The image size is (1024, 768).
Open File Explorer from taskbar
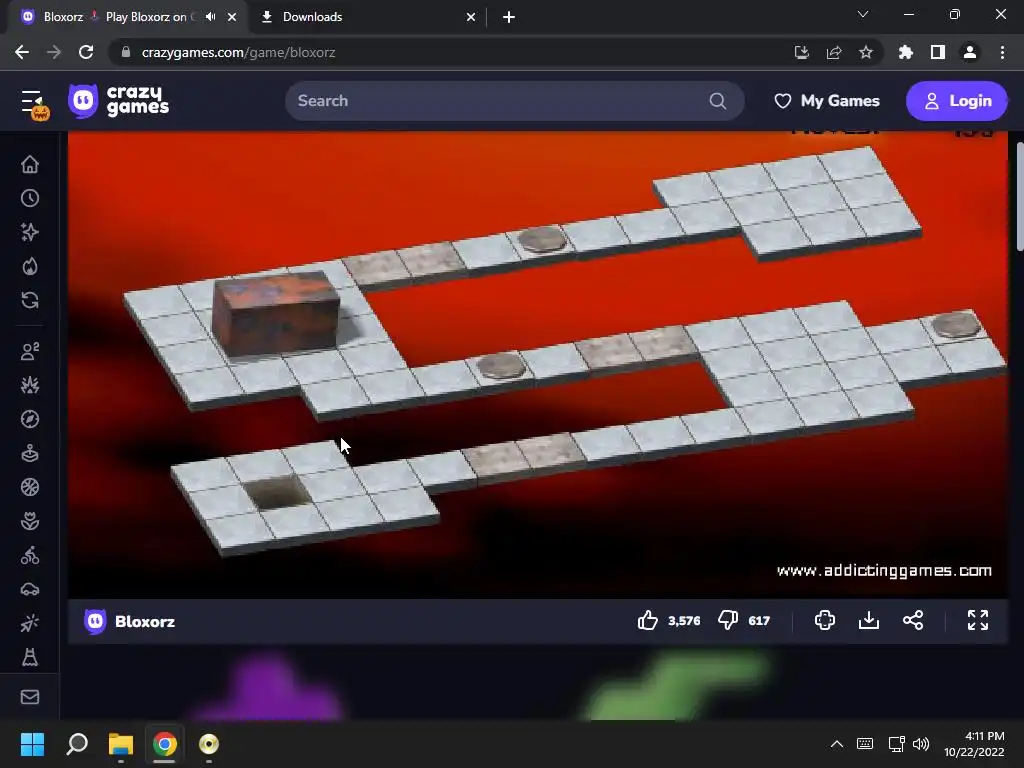click(x=121, y=744)
